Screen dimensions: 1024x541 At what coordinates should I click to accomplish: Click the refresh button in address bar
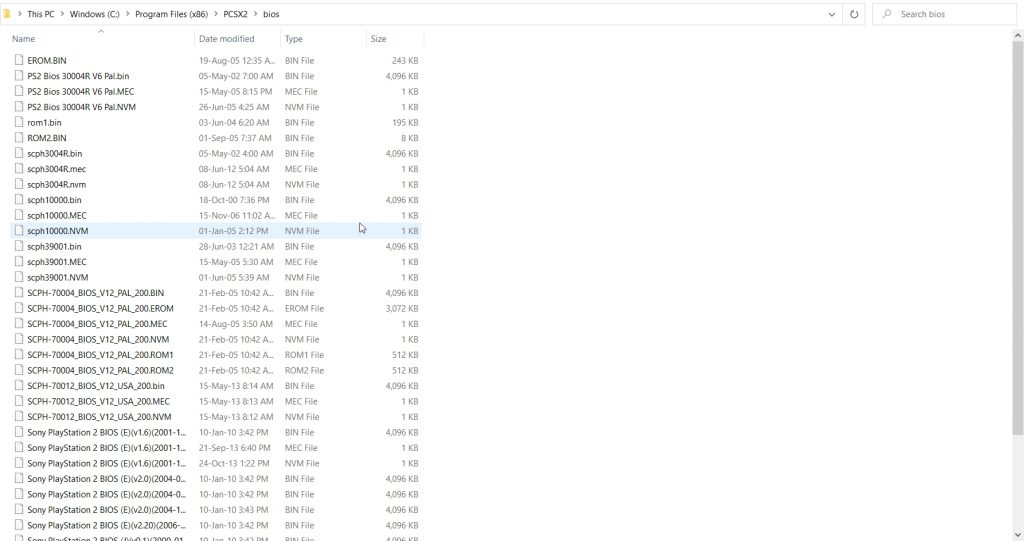[x=854, y=14]
